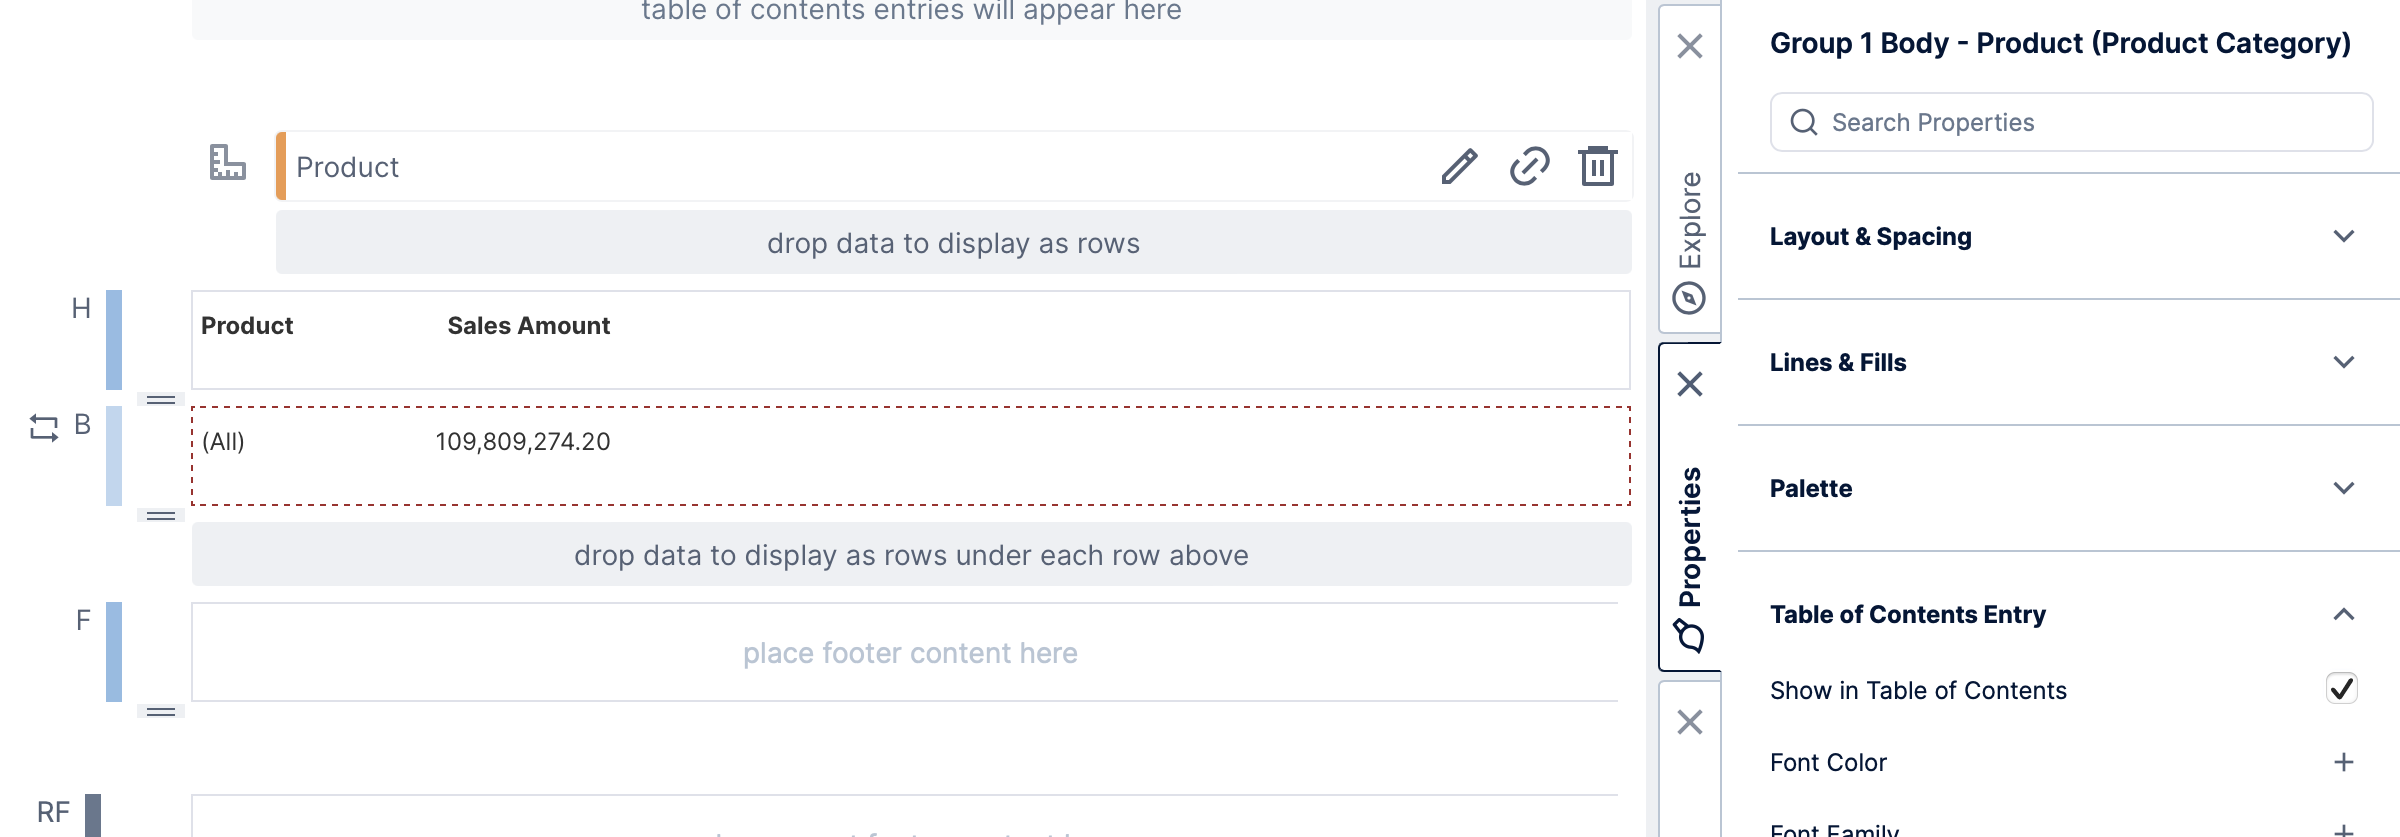Expand the Palette section
The image size is (2400, 837).
pos(2343,488)
